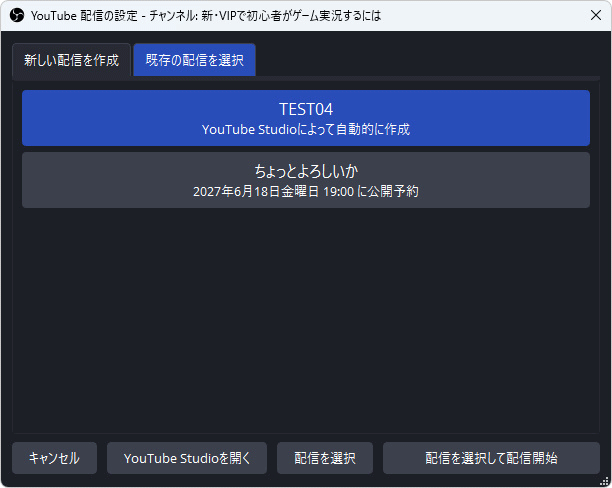Click the キャンセル button
612x488 pixels.
pos(54,458)
